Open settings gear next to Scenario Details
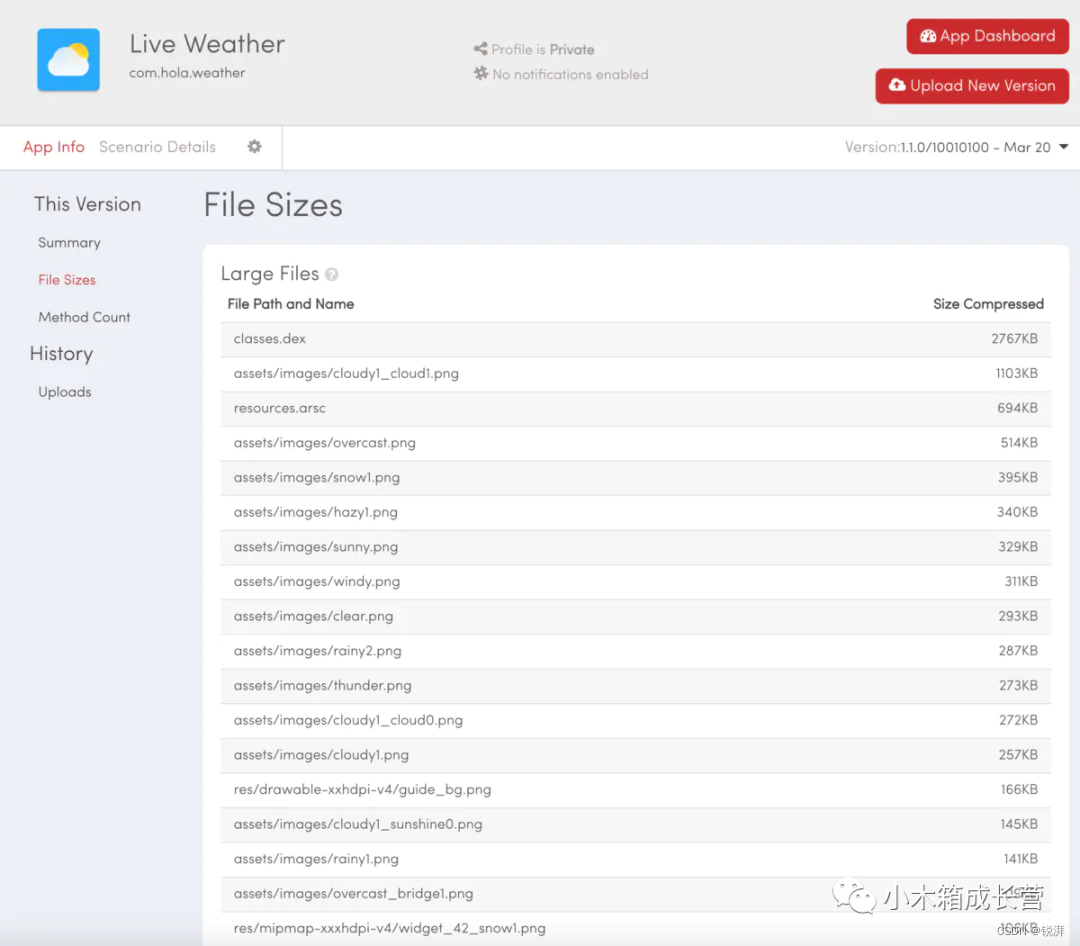 (254, 147)
